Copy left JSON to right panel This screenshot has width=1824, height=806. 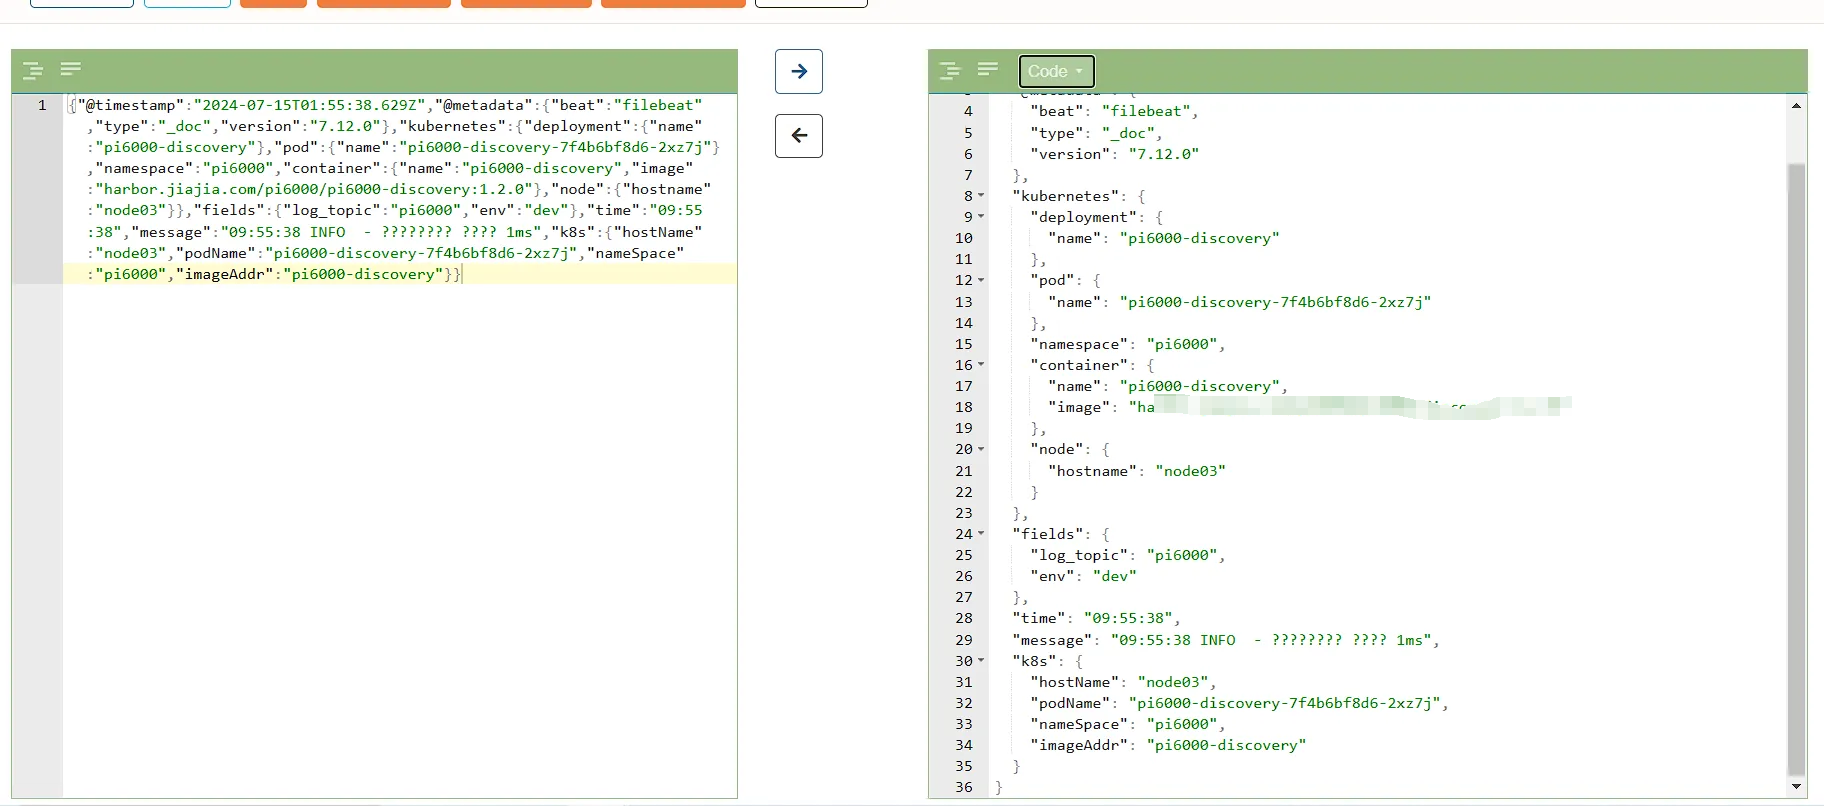(799, 71)
